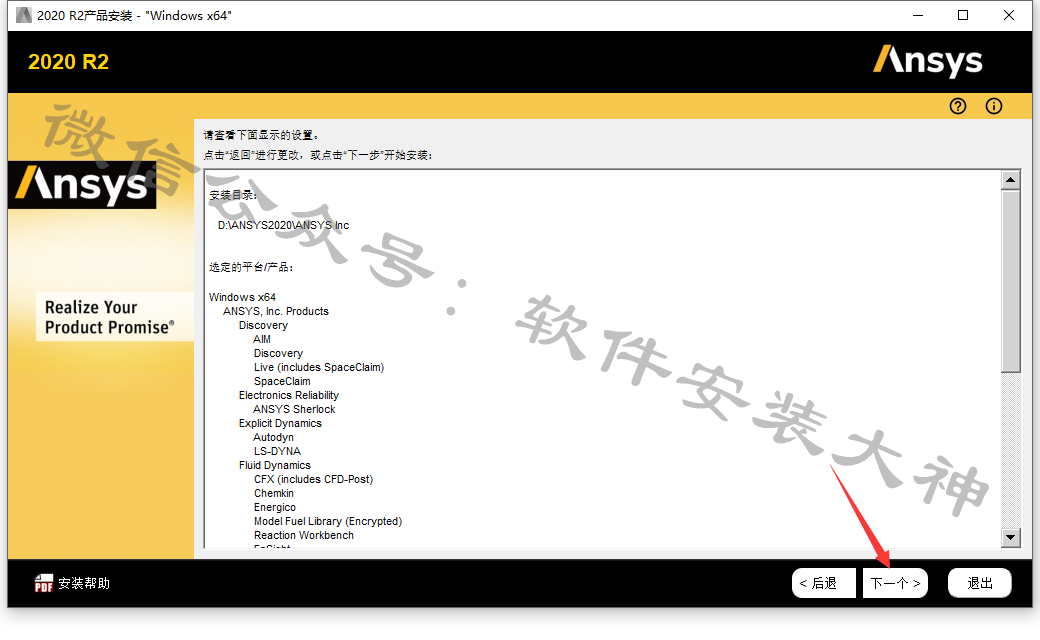
Task: Click the 'Reaction Workbench' line
Action: coord(304,535)
